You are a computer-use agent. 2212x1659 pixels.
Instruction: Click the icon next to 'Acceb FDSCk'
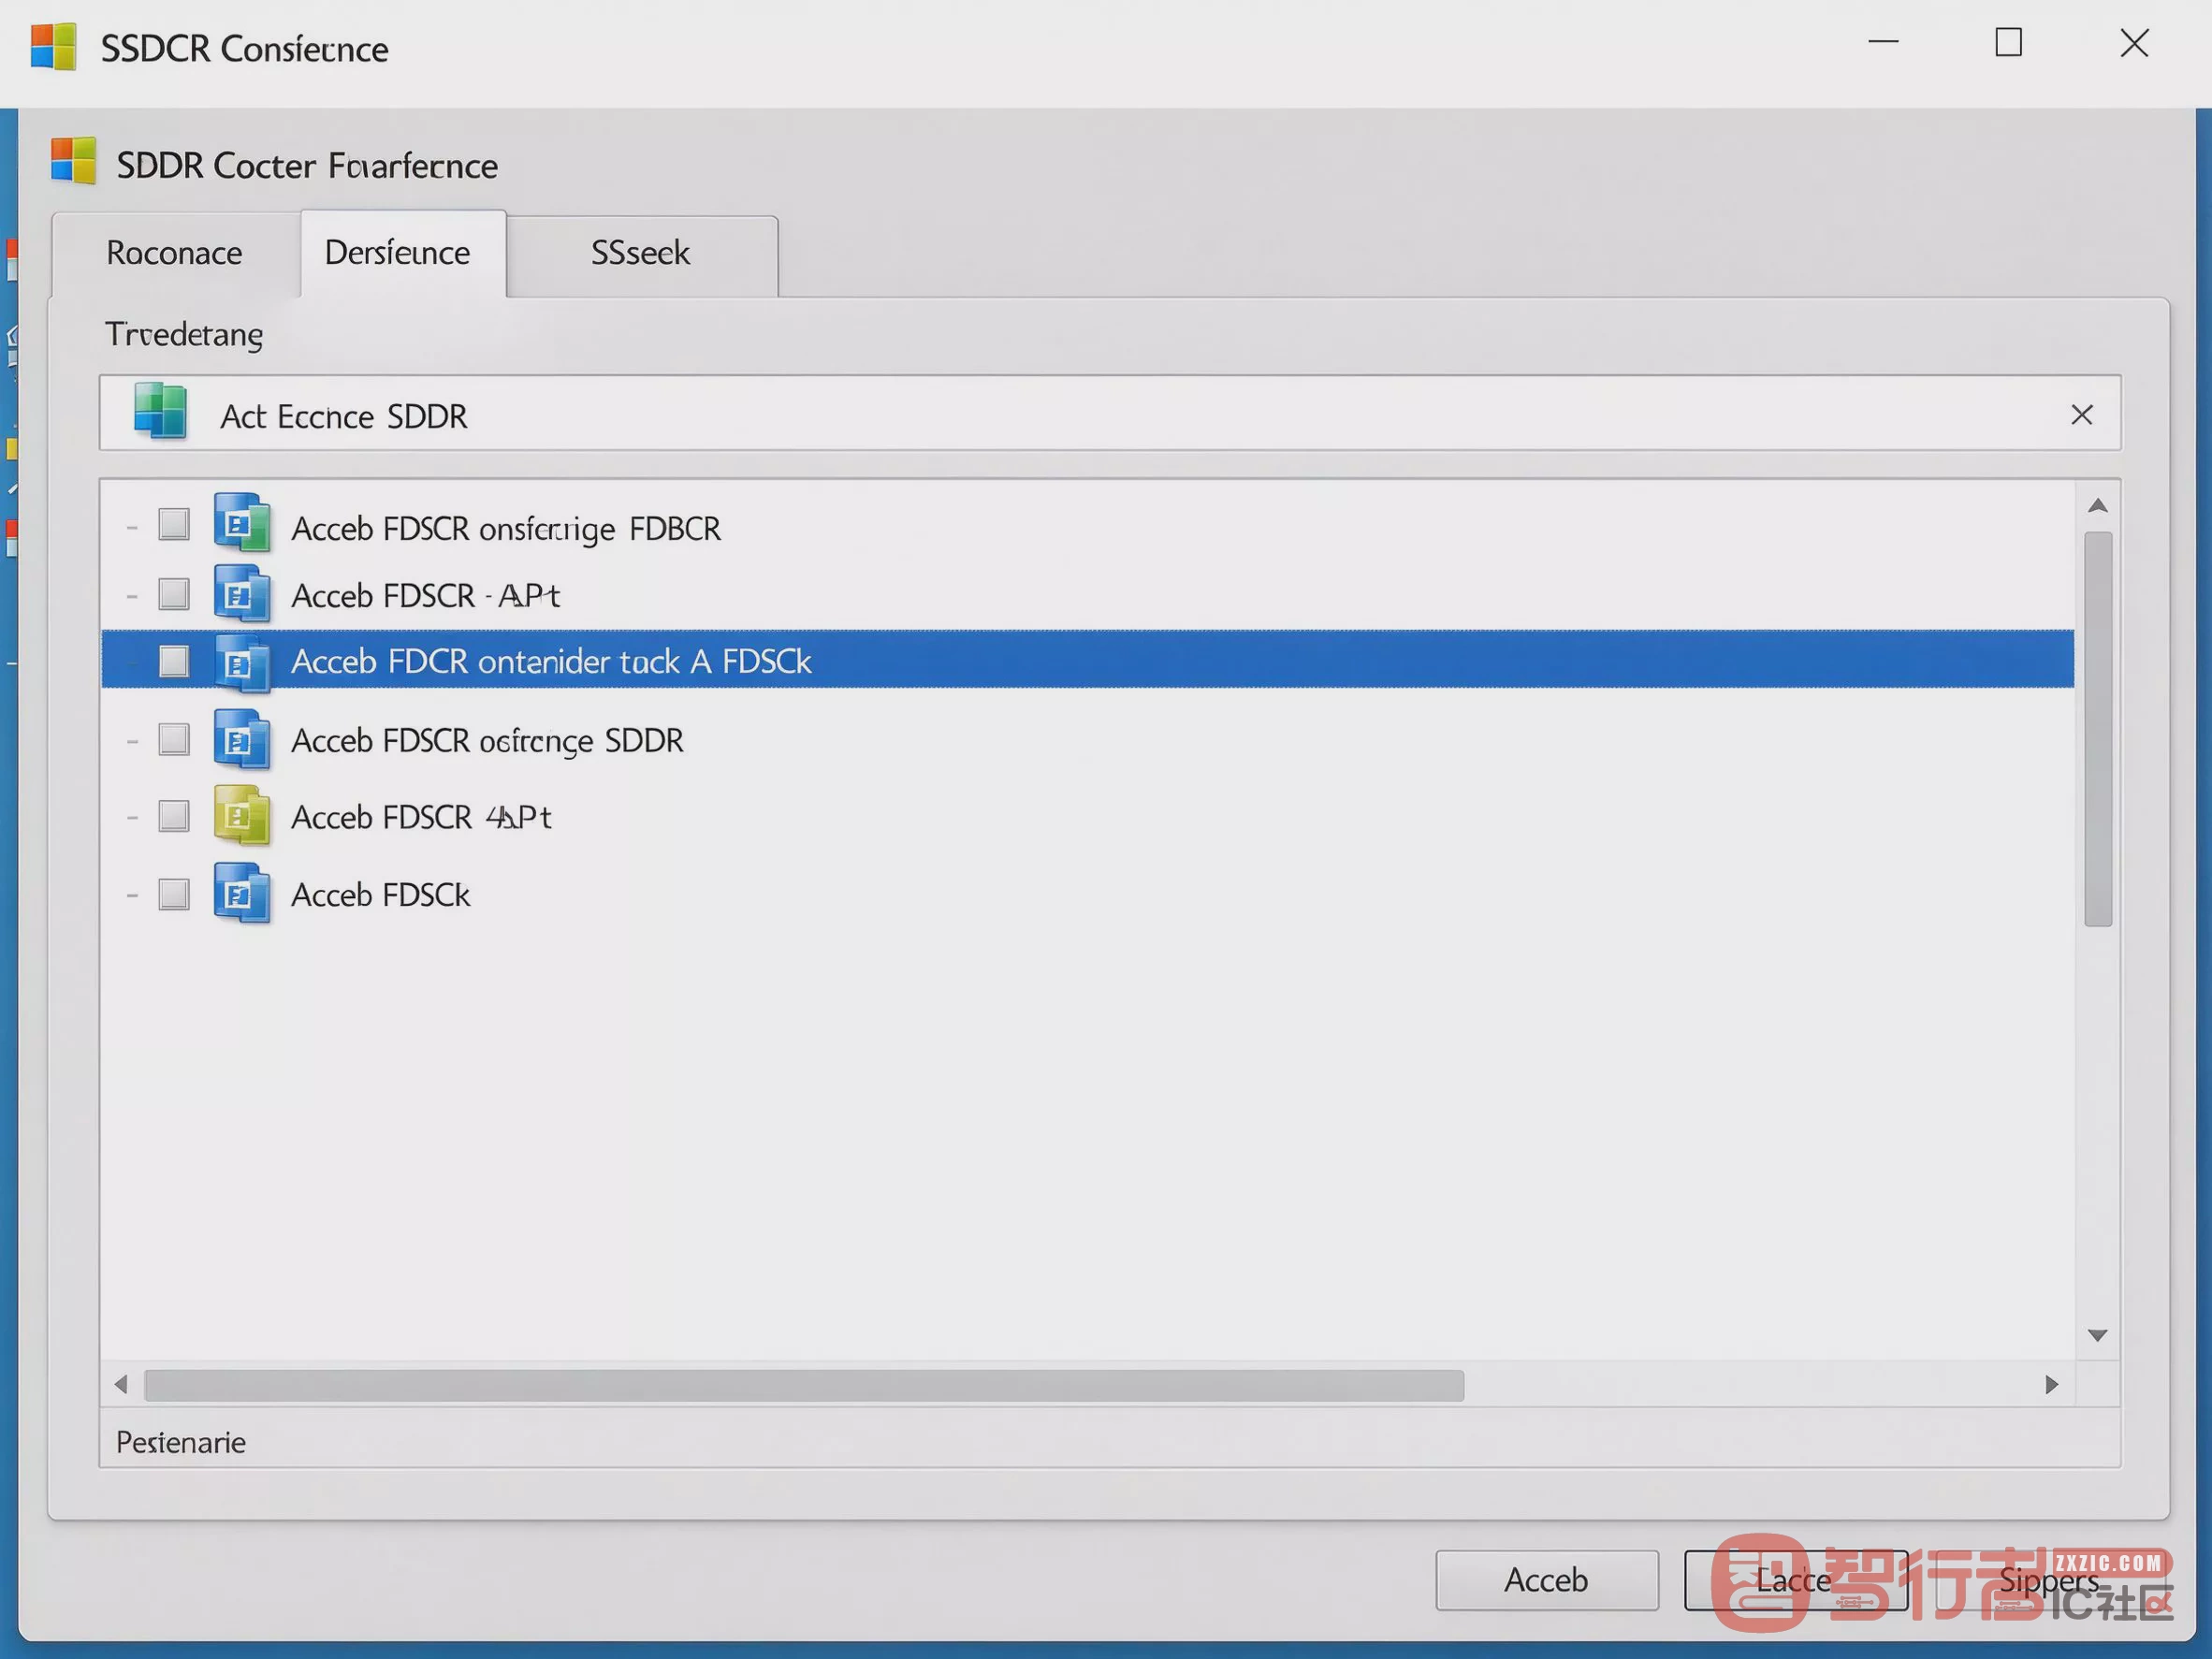pos(242,893)
